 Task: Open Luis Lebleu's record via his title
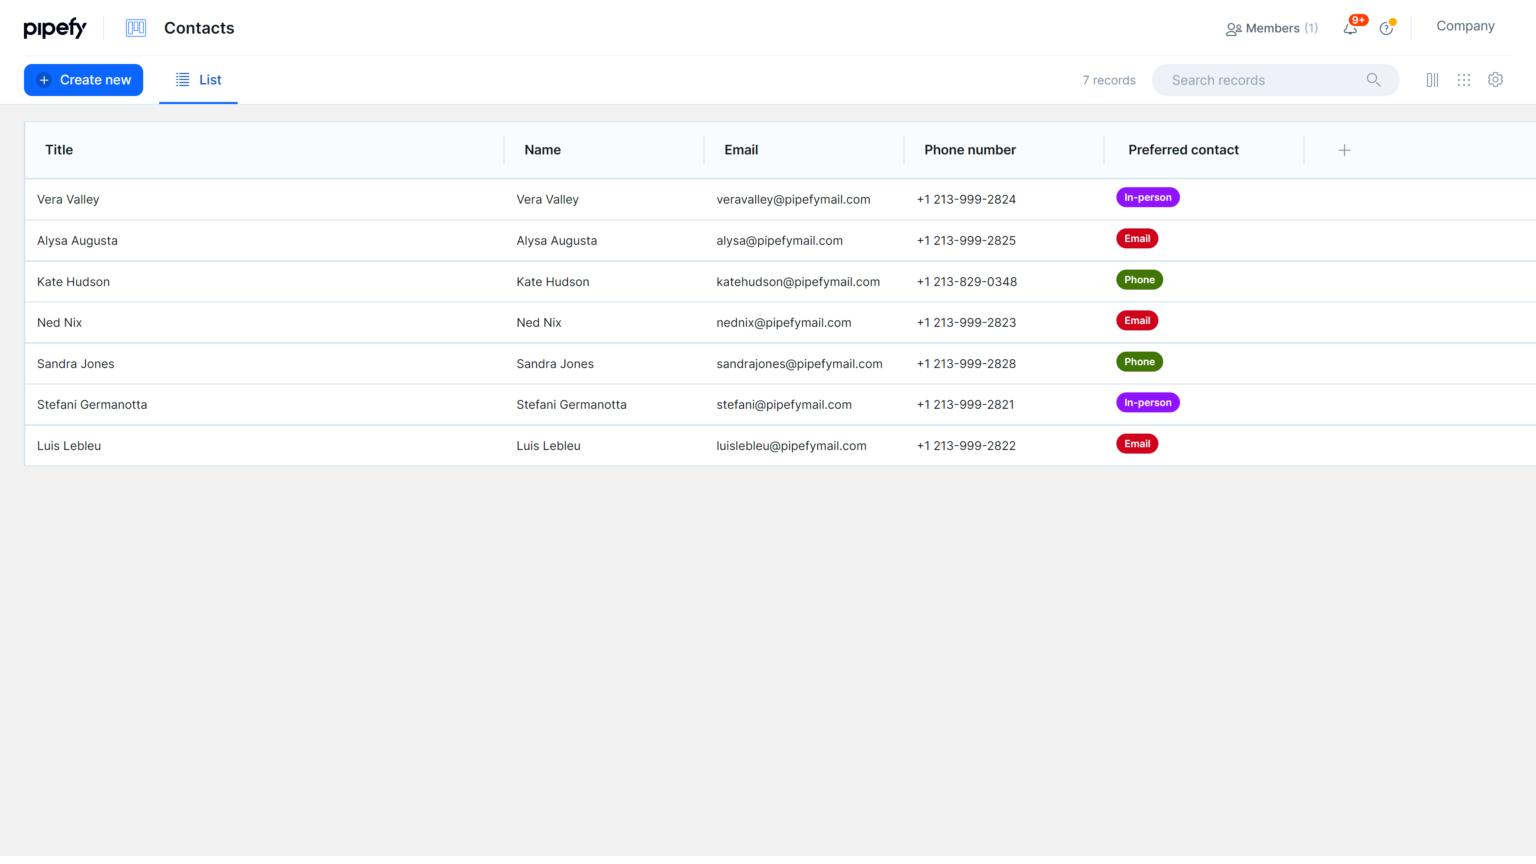pyautogui.click(x=68, y=445)
